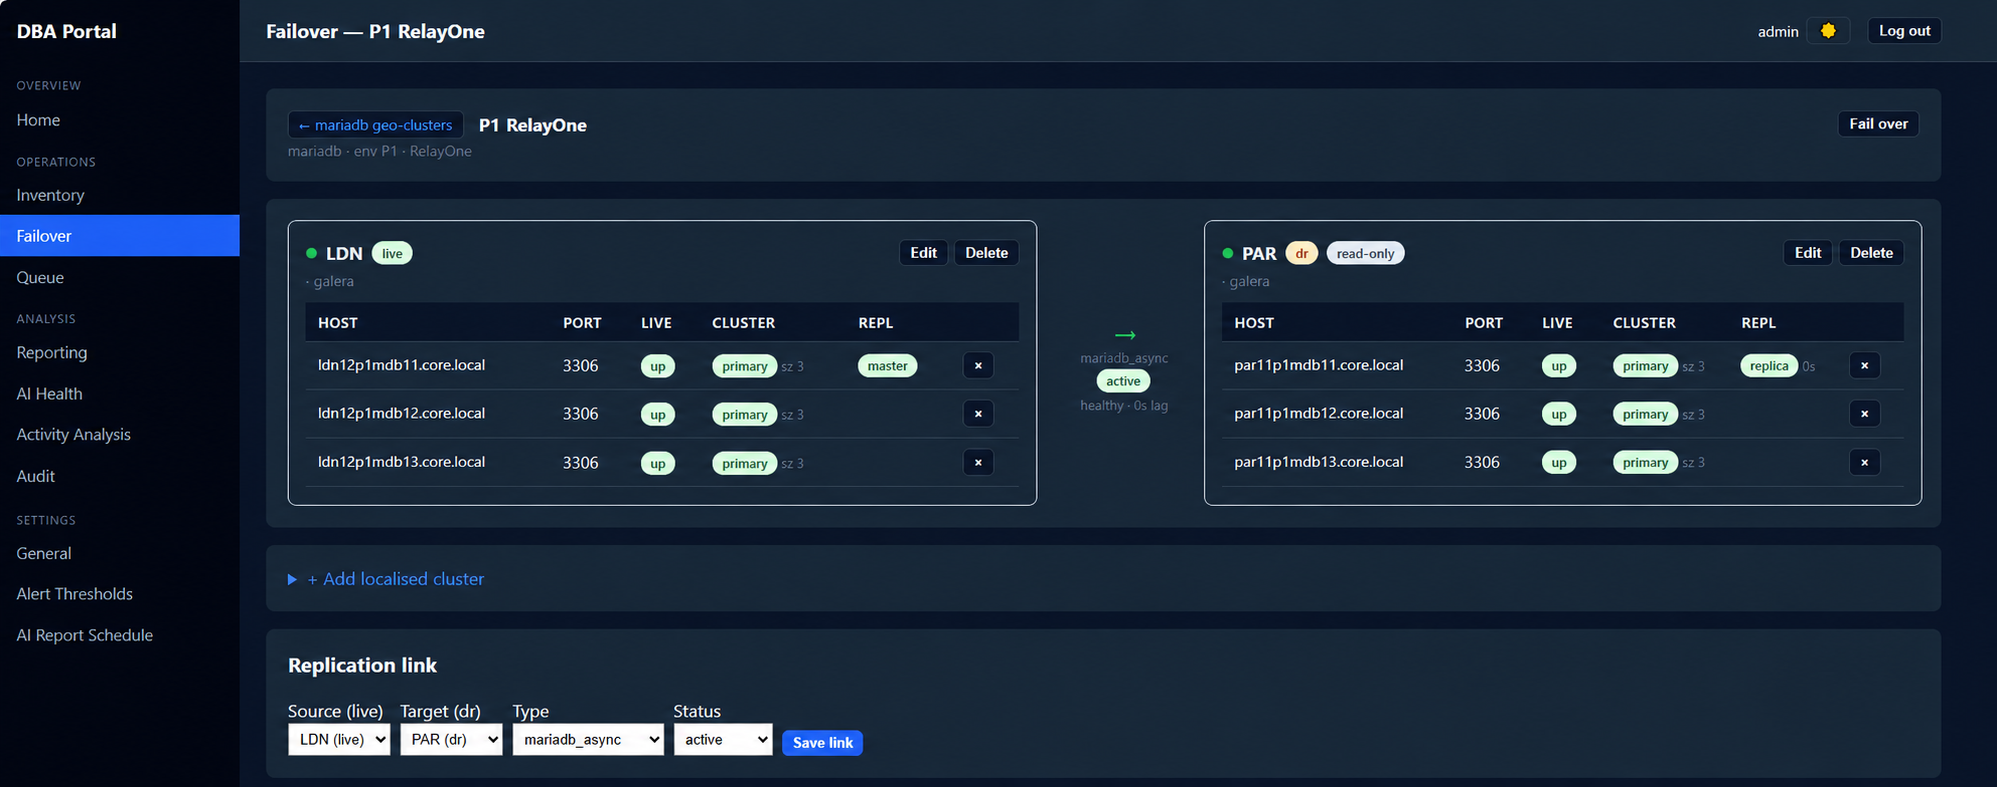Image resolution: width=1997 pixels, height=787 pixels.
Task: Remove host ldn12p1mdb11.core.local with x
Action: coord(978,366)
